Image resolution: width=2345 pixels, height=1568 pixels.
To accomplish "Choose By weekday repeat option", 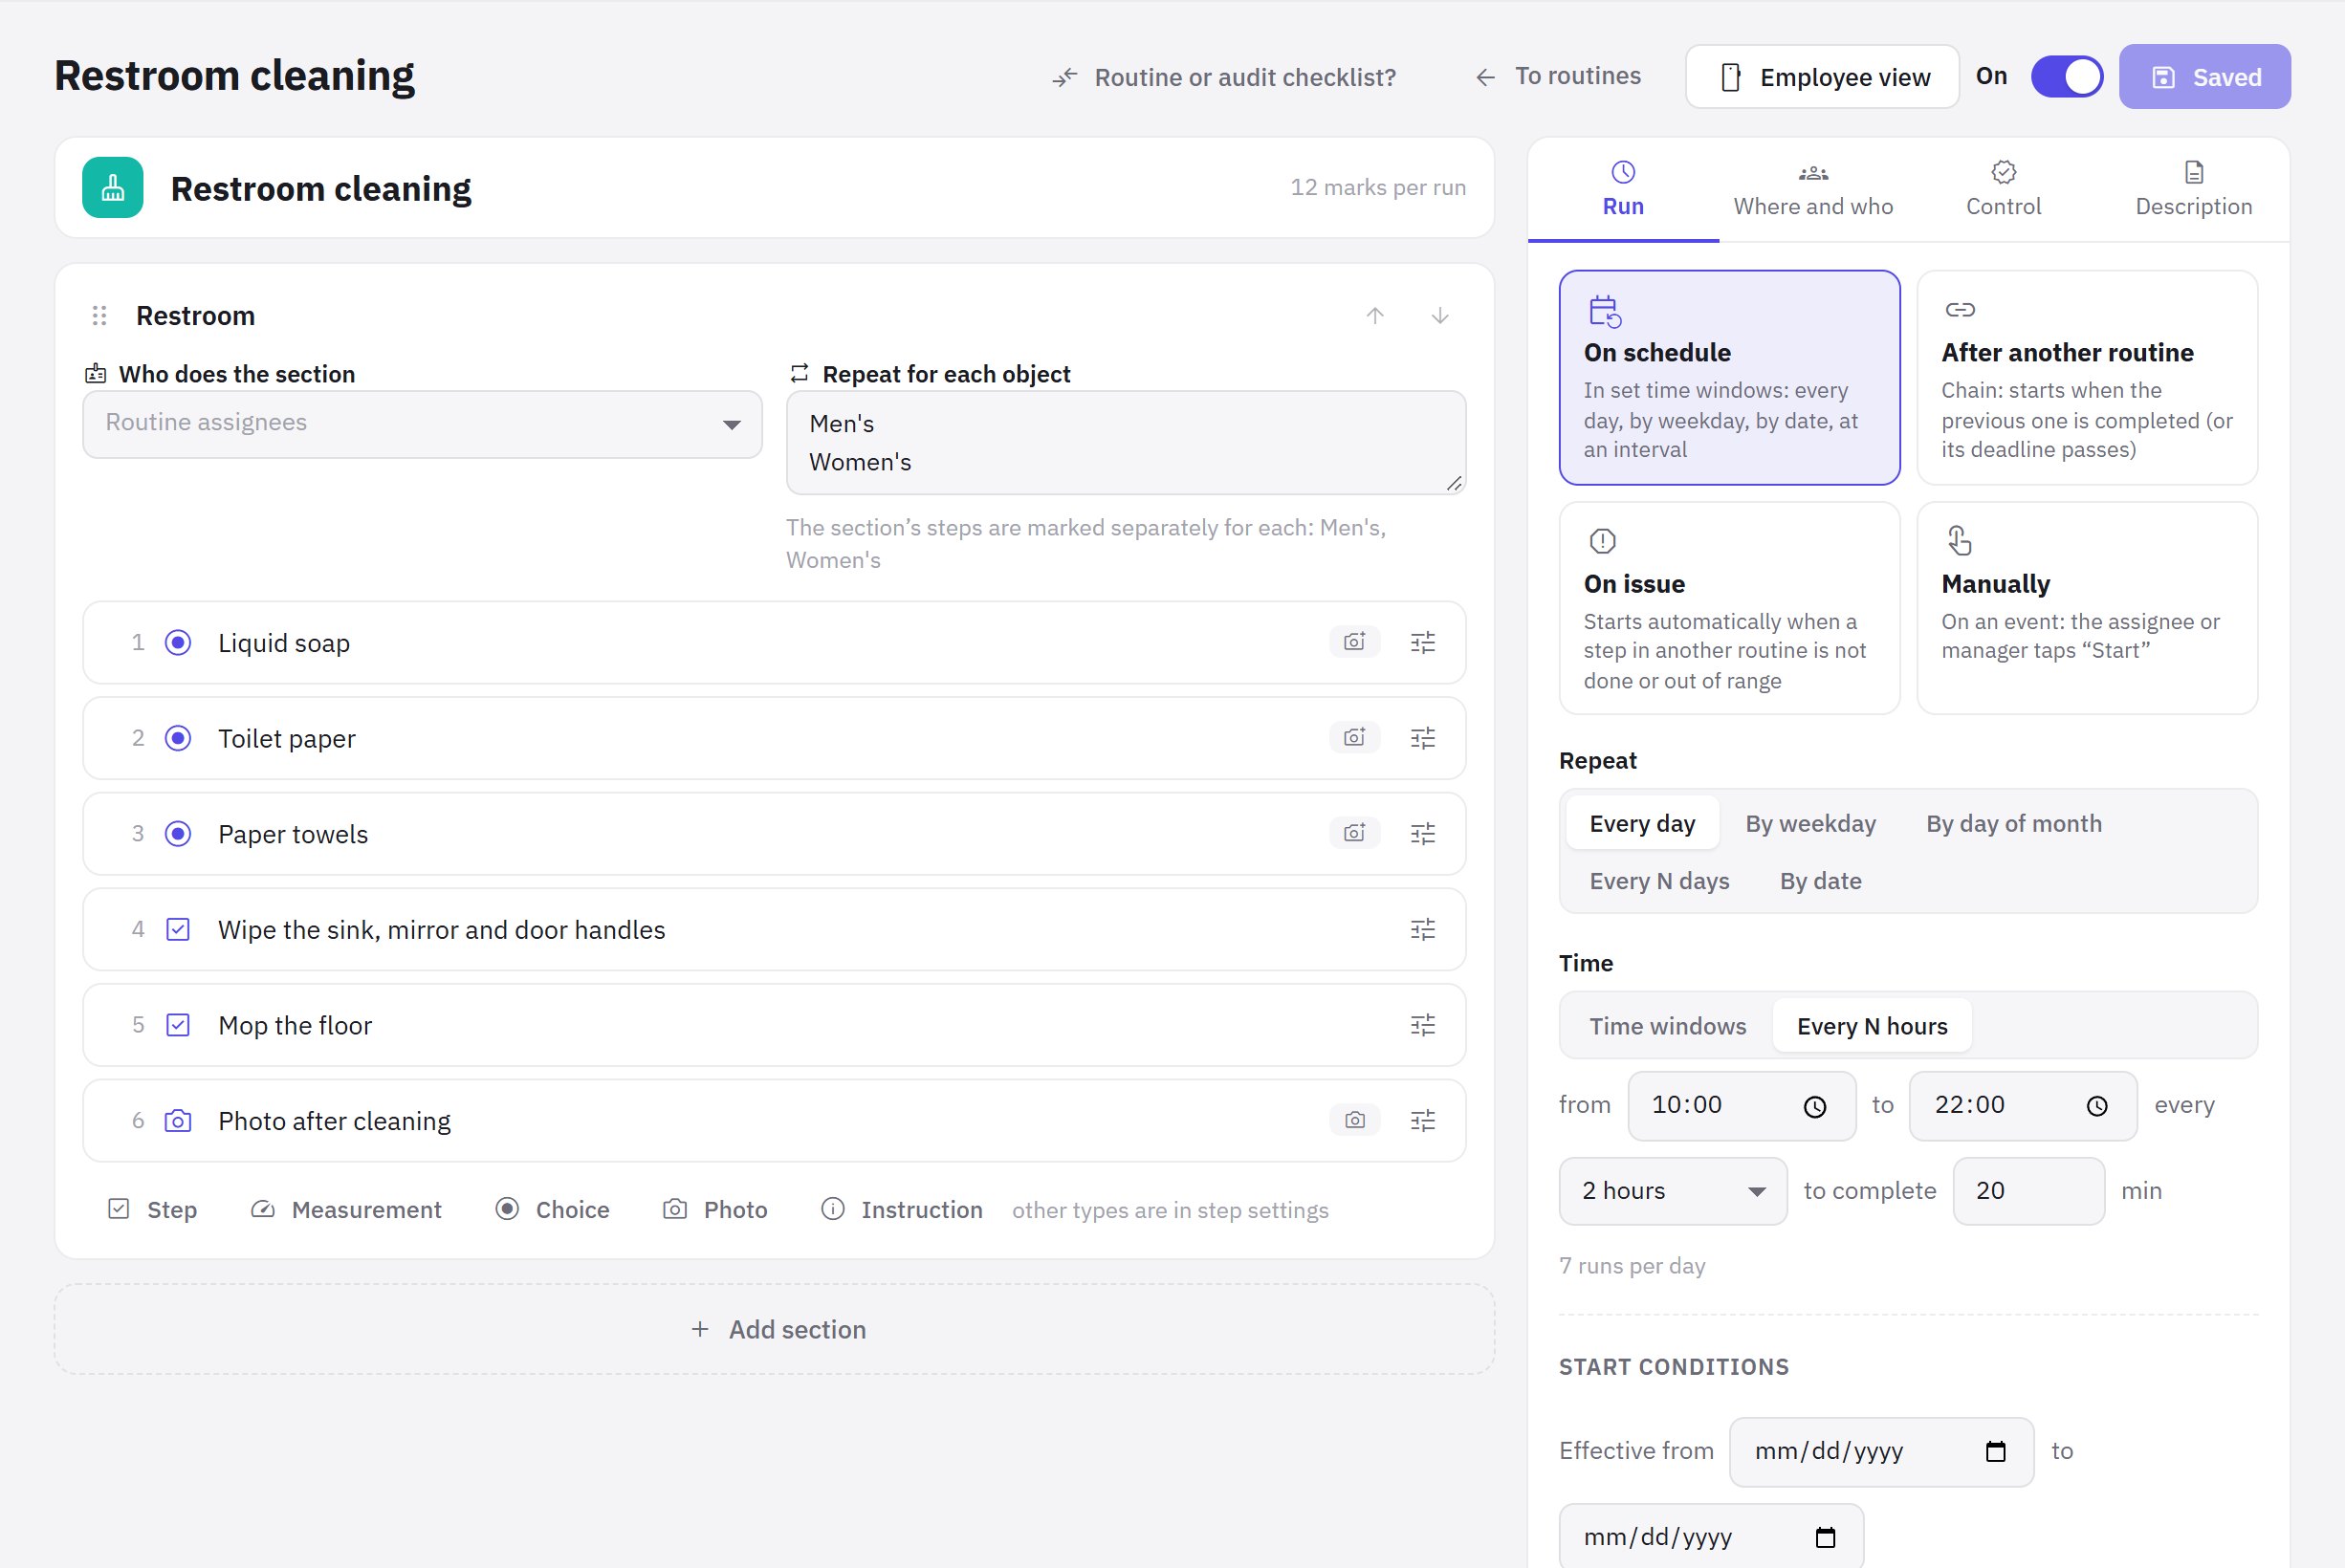I will (1810, 823).
